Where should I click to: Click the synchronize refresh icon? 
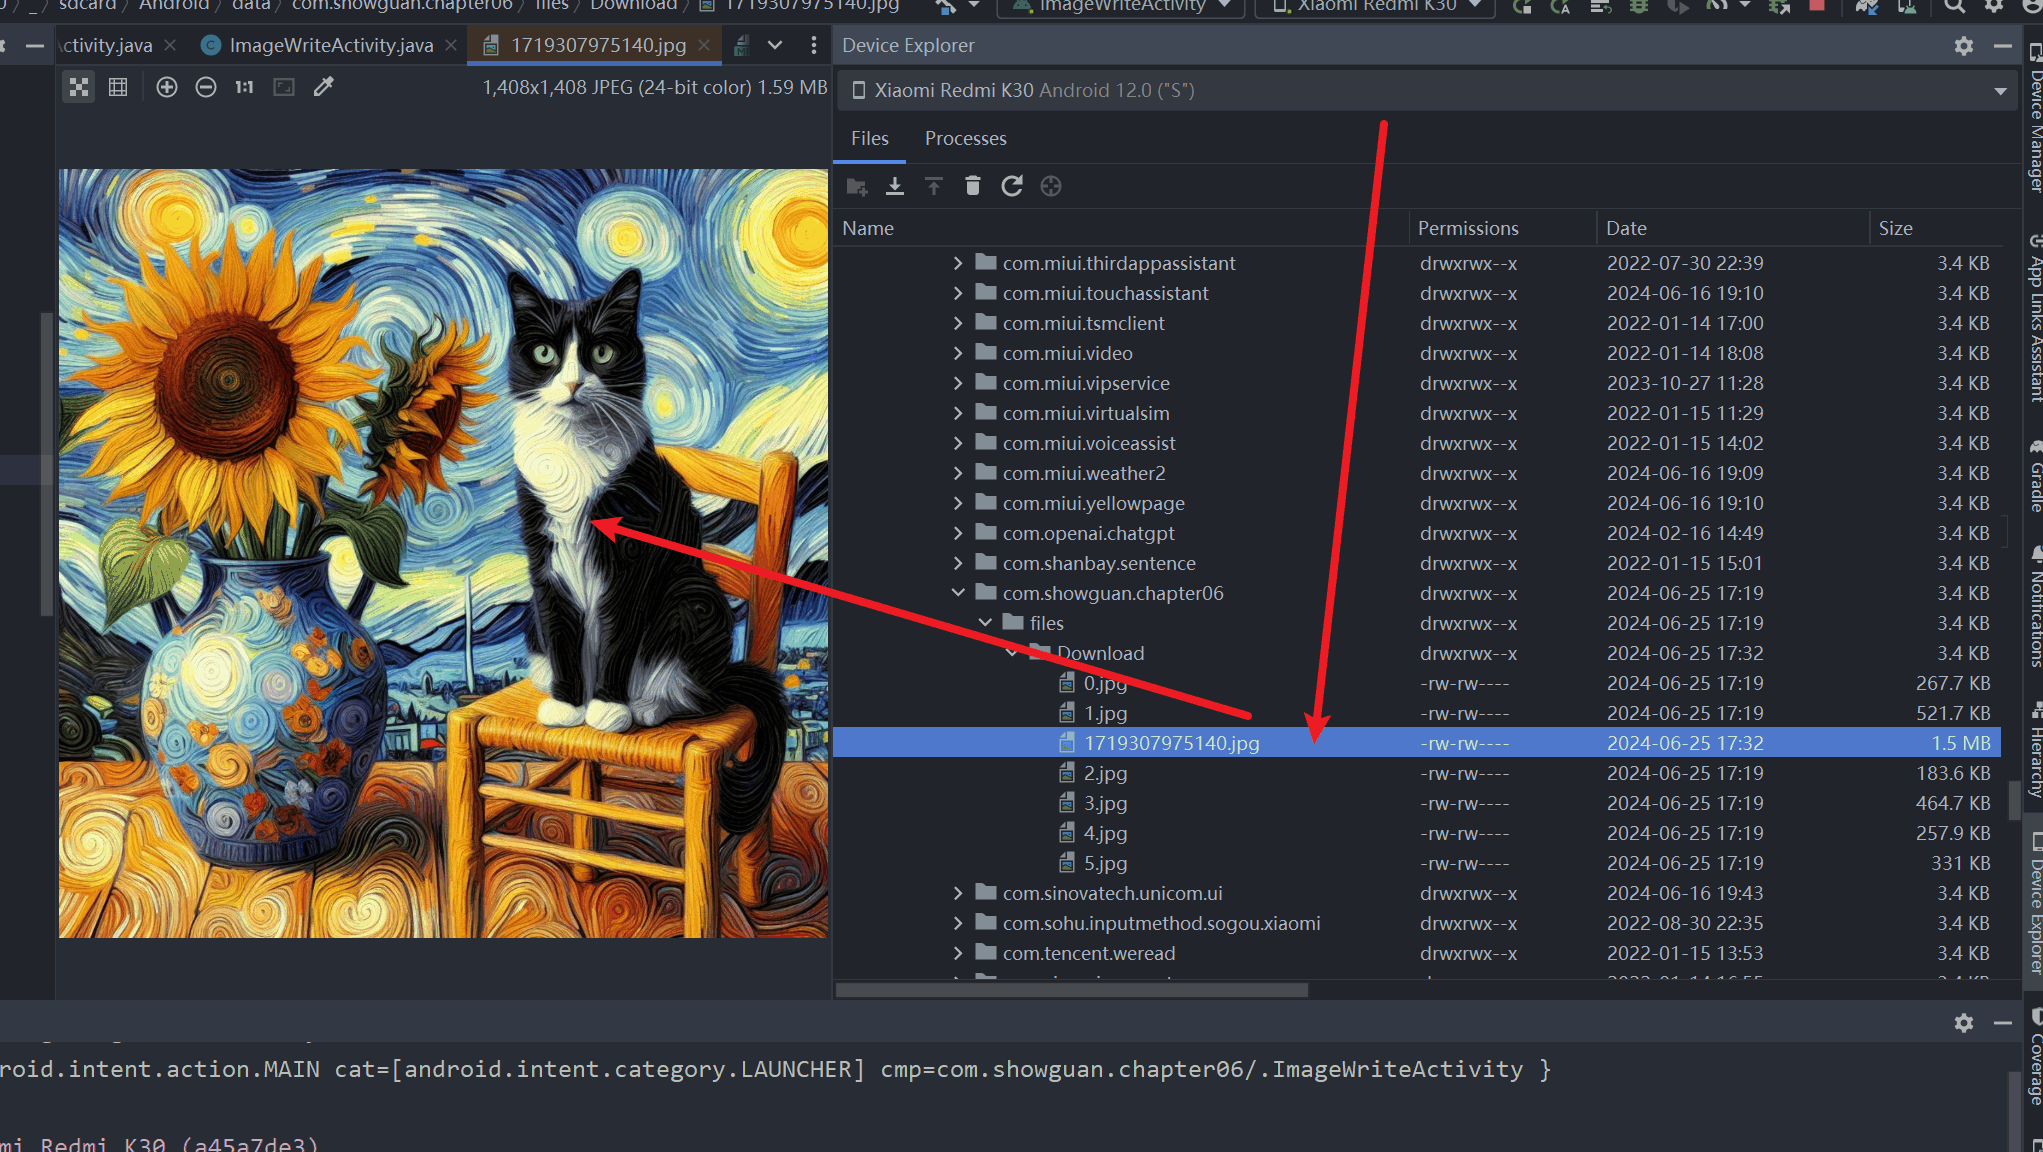(x=1012, y=186)
